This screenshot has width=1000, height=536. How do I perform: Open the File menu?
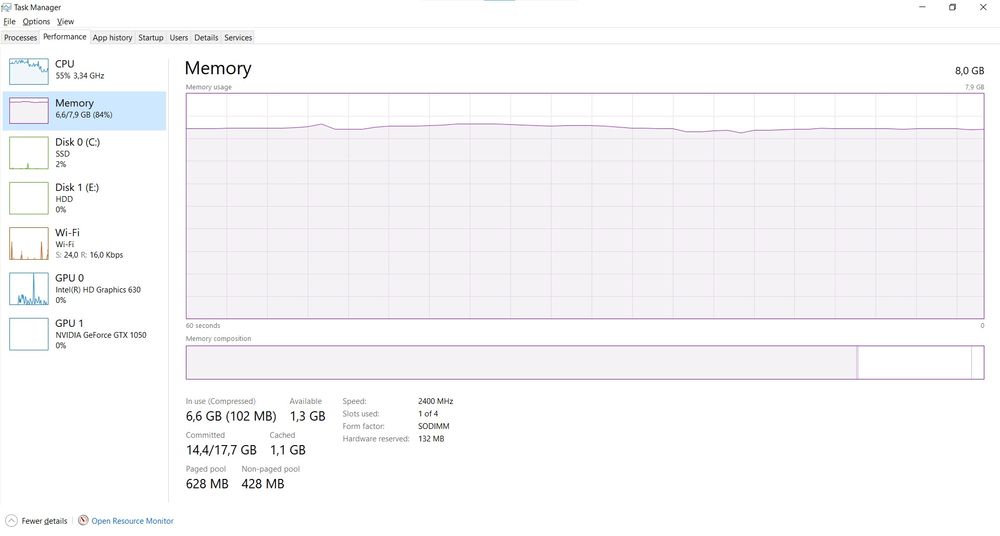[x=9, y=21]
